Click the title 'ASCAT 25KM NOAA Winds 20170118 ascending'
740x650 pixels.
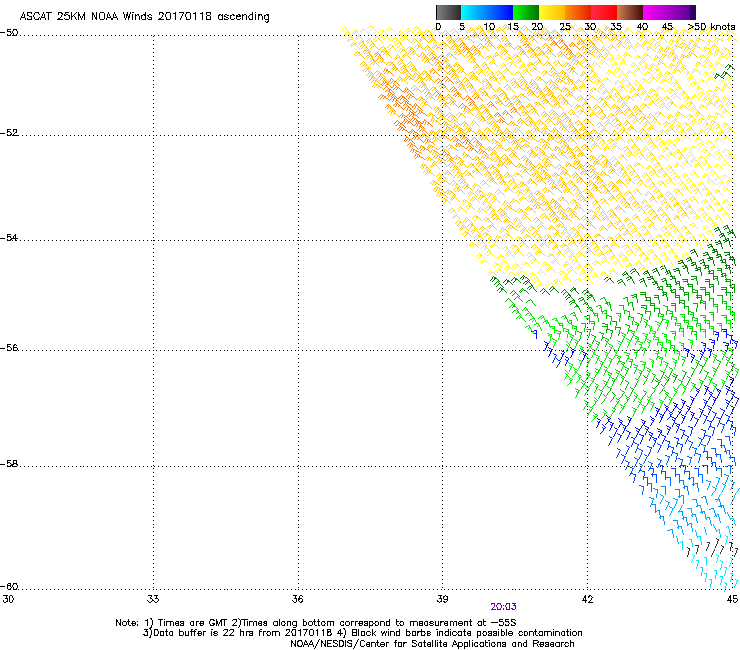tap(144, 17)
